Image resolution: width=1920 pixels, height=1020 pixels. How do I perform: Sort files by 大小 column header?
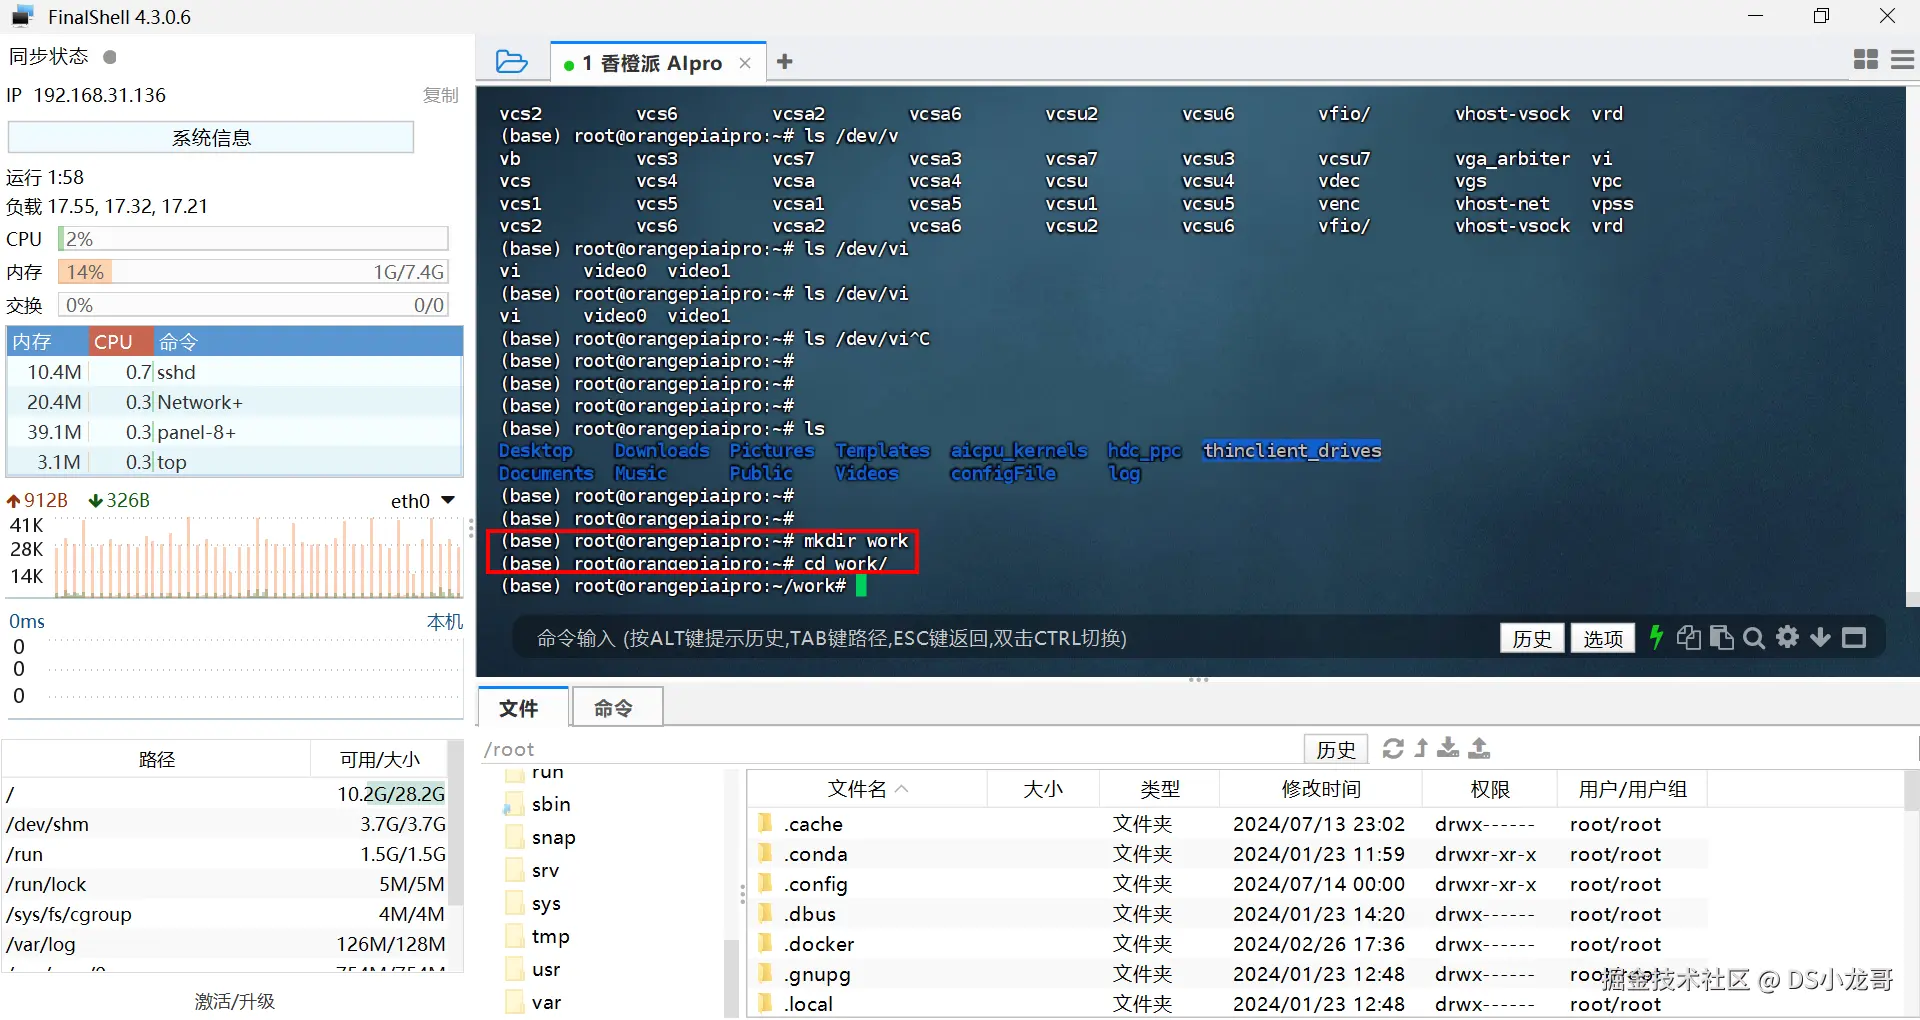(1043, 789)
